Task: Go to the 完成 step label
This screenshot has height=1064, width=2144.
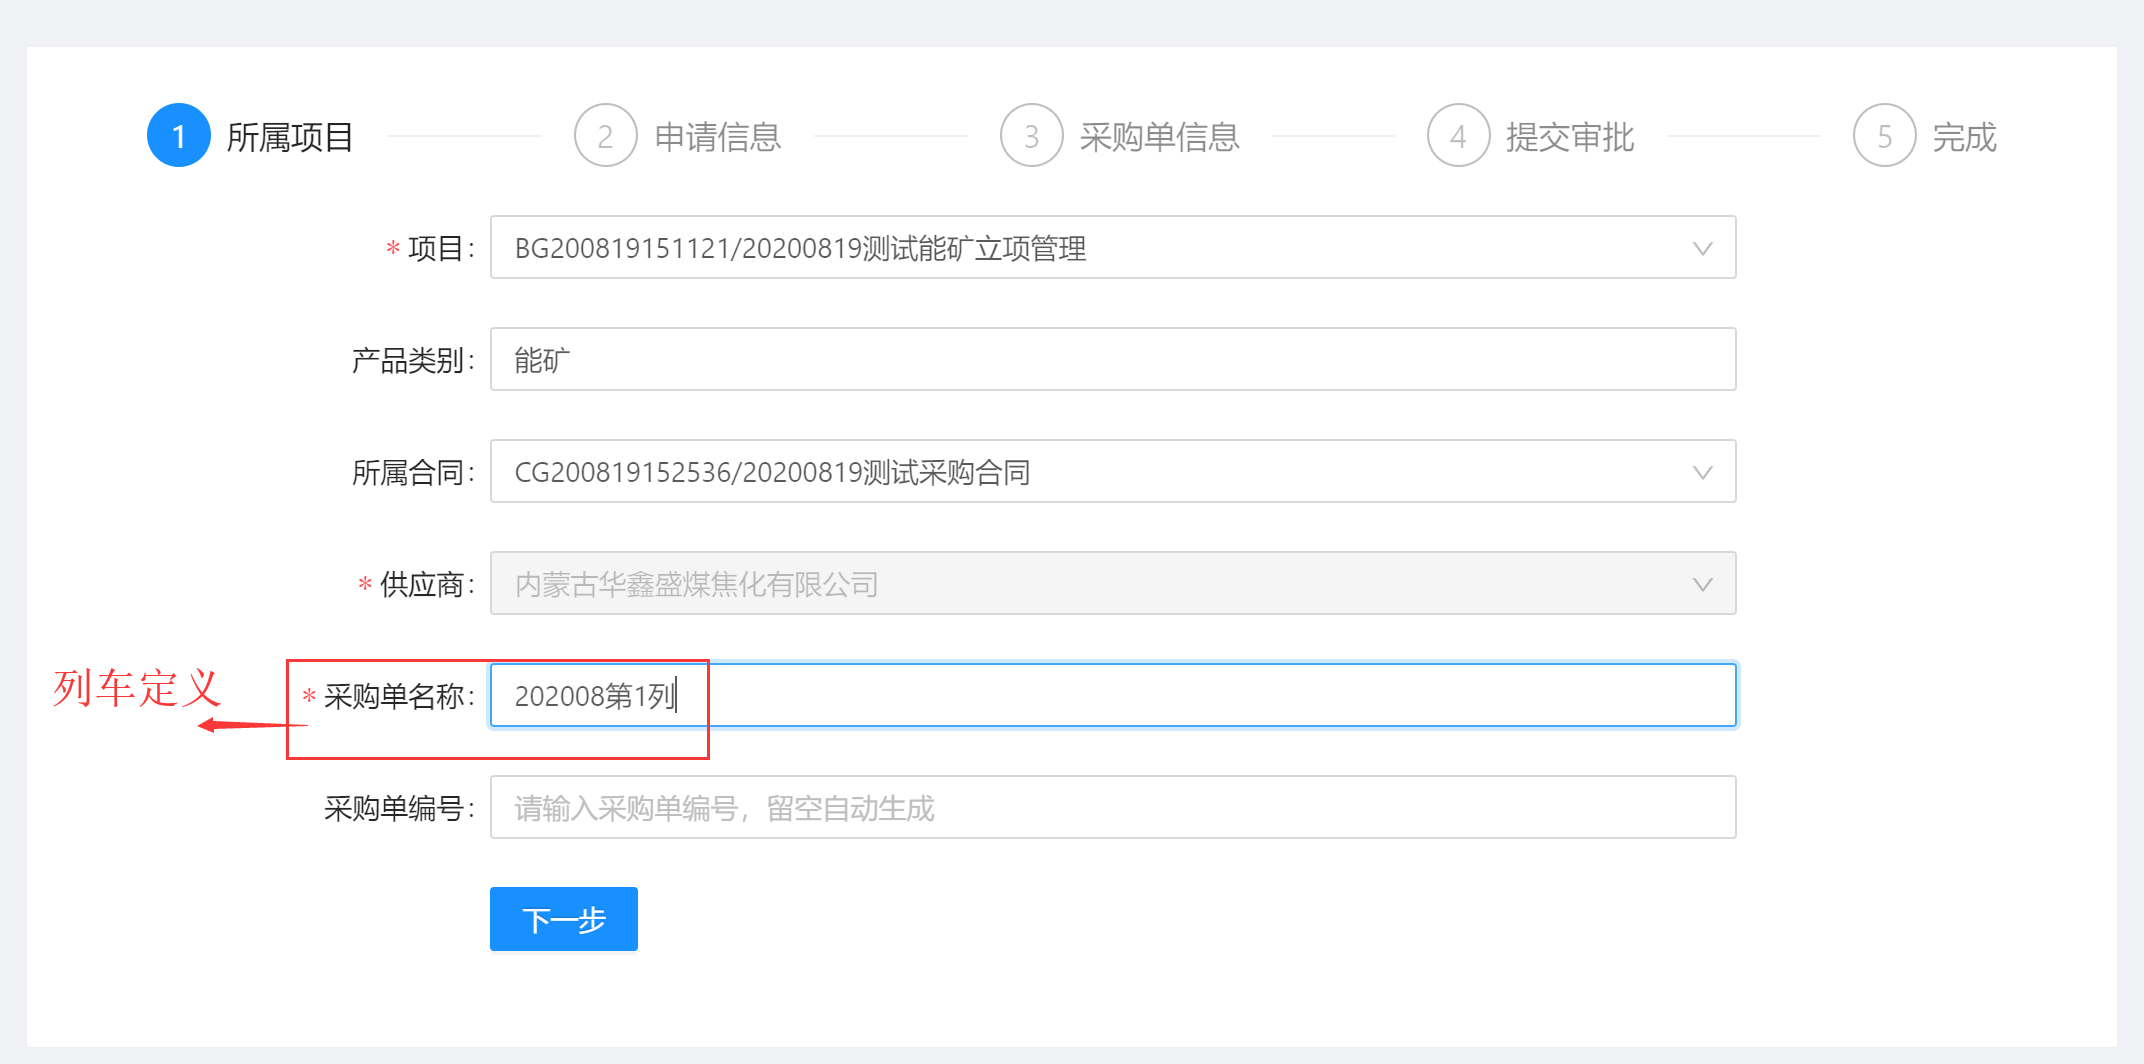Action: [1964, 137]
